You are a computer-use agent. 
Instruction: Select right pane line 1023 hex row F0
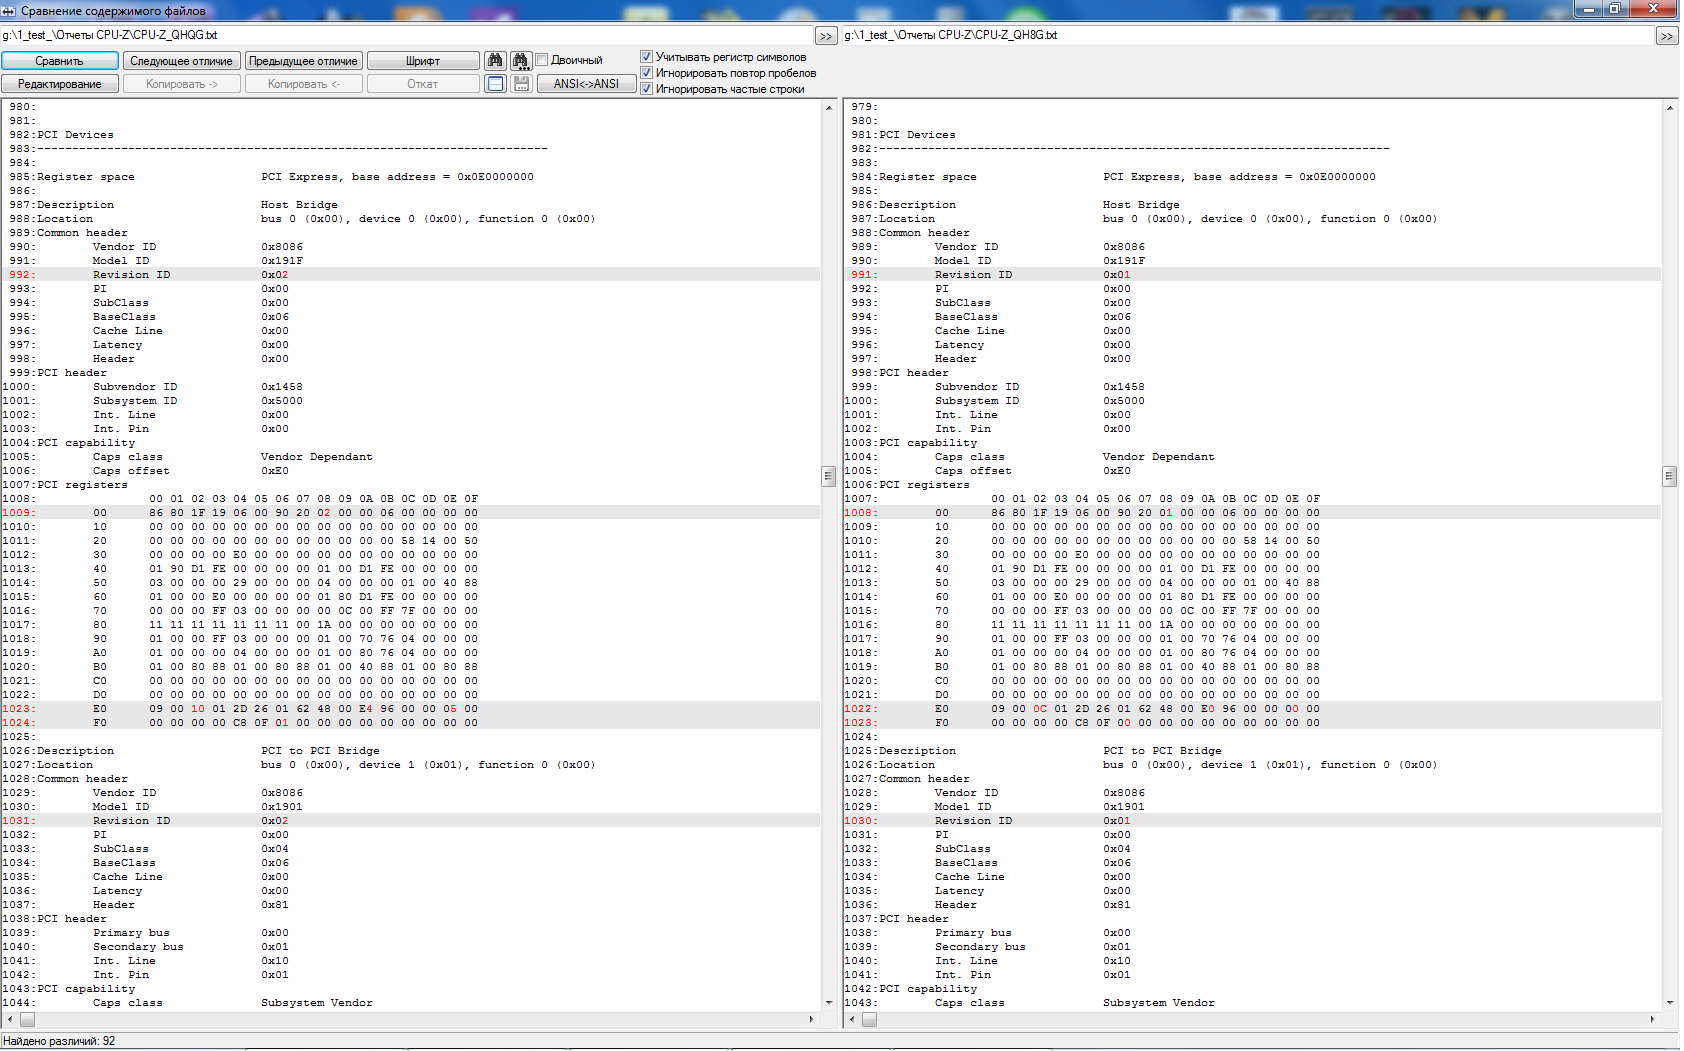coord(1253,723)
